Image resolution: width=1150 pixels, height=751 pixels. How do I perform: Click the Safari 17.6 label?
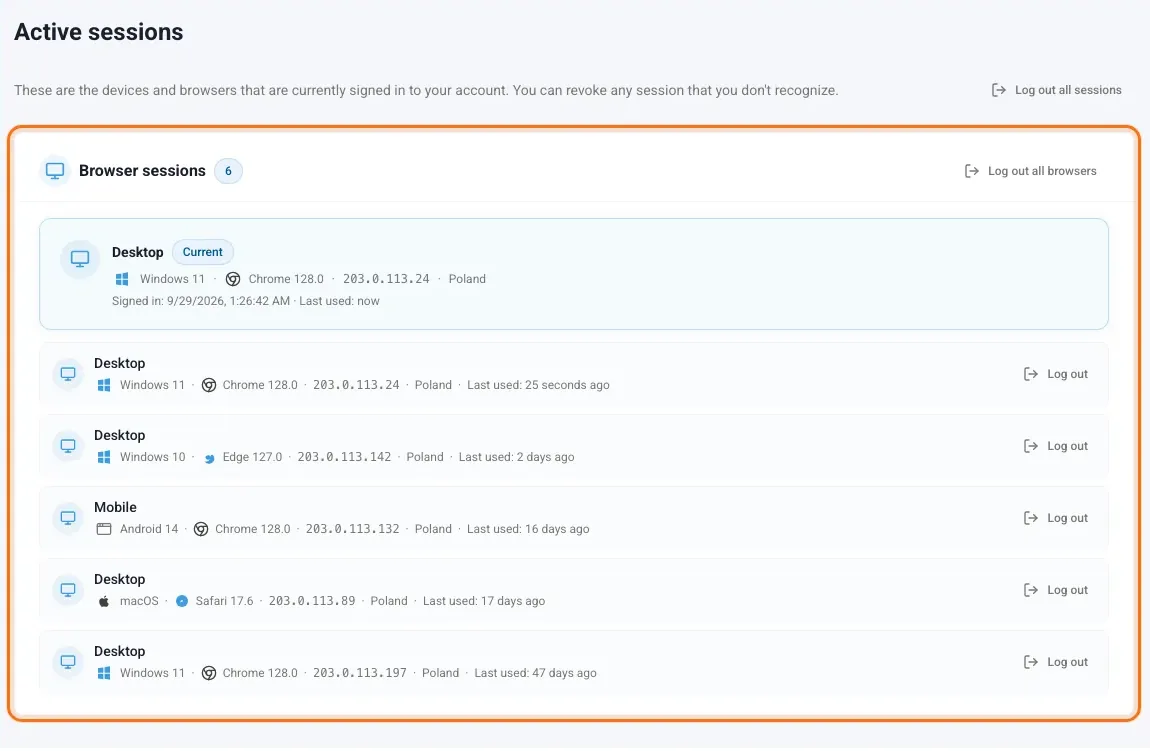pos(224,601)
